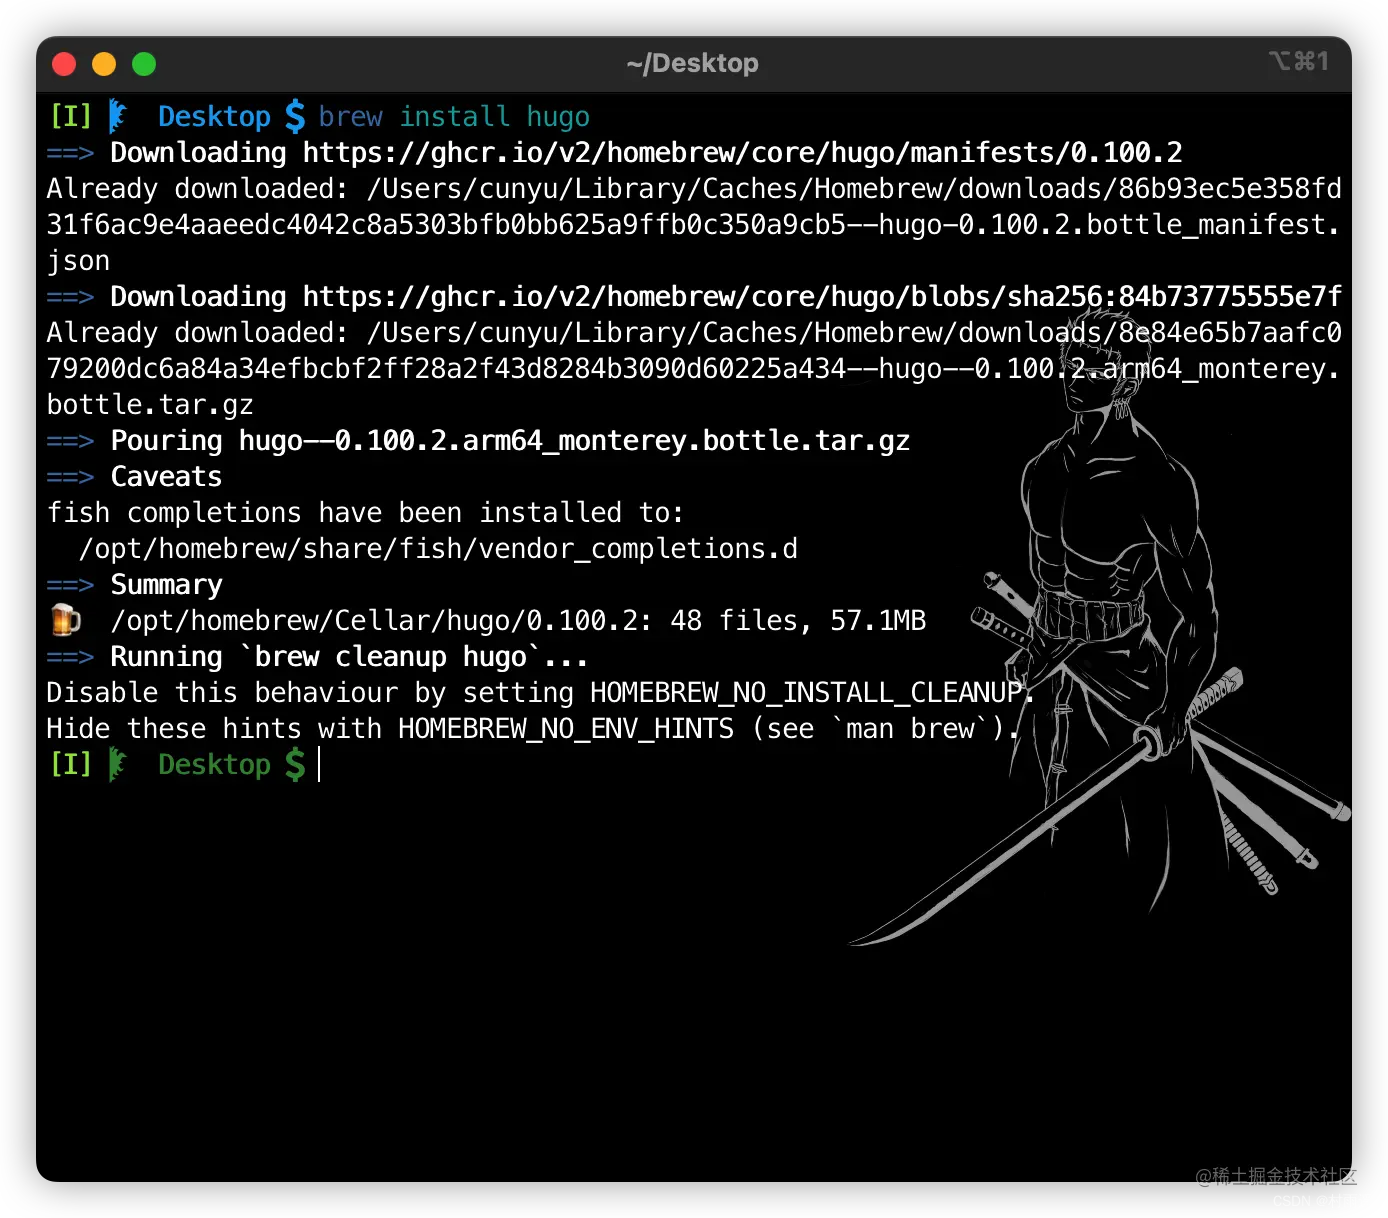Click the green 'Desktop' in last prompt
Viewport: 1388px width, 1218px height.
click(x=214, y=765)
